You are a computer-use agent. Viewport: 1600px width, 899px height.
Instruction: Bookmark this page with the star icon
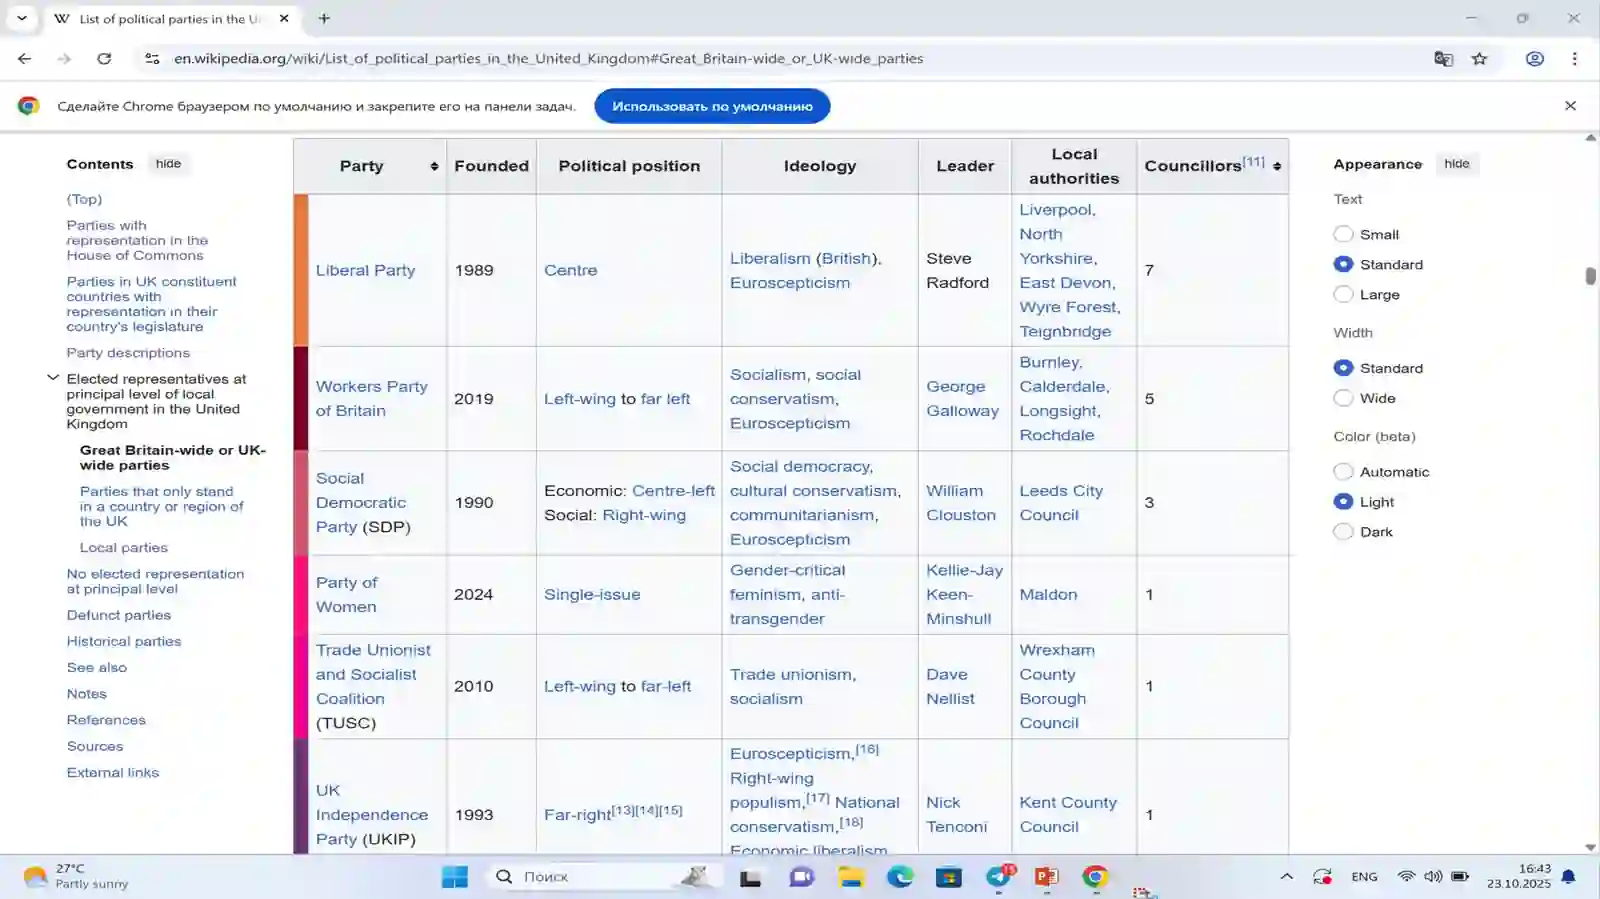pyautogui.click(x=1480, y=59)
